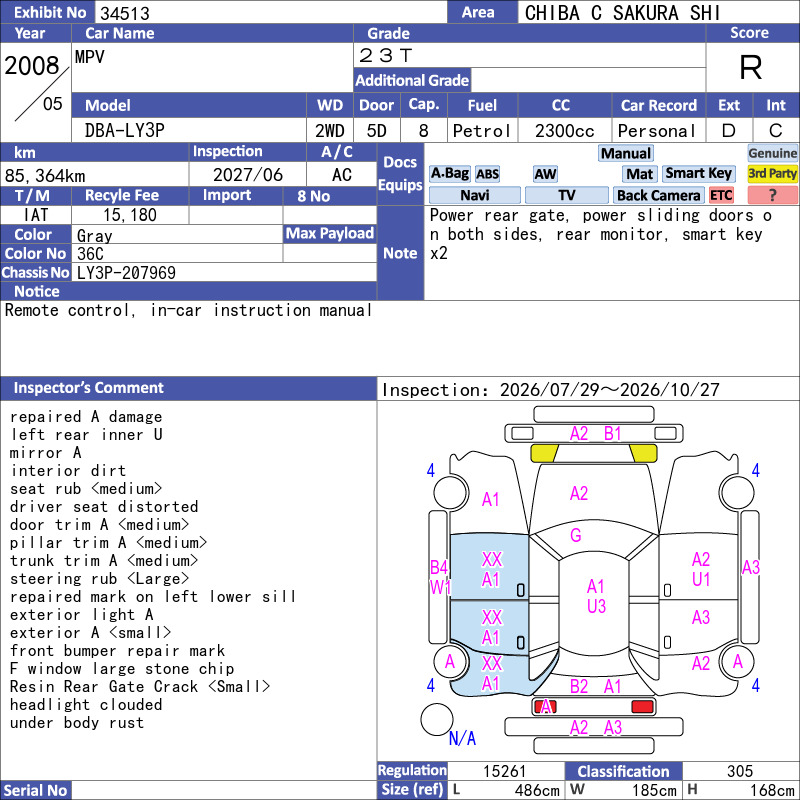Click the grade value 23T
Viewport: 800px width, 800px height.
(x=385, y=55)
